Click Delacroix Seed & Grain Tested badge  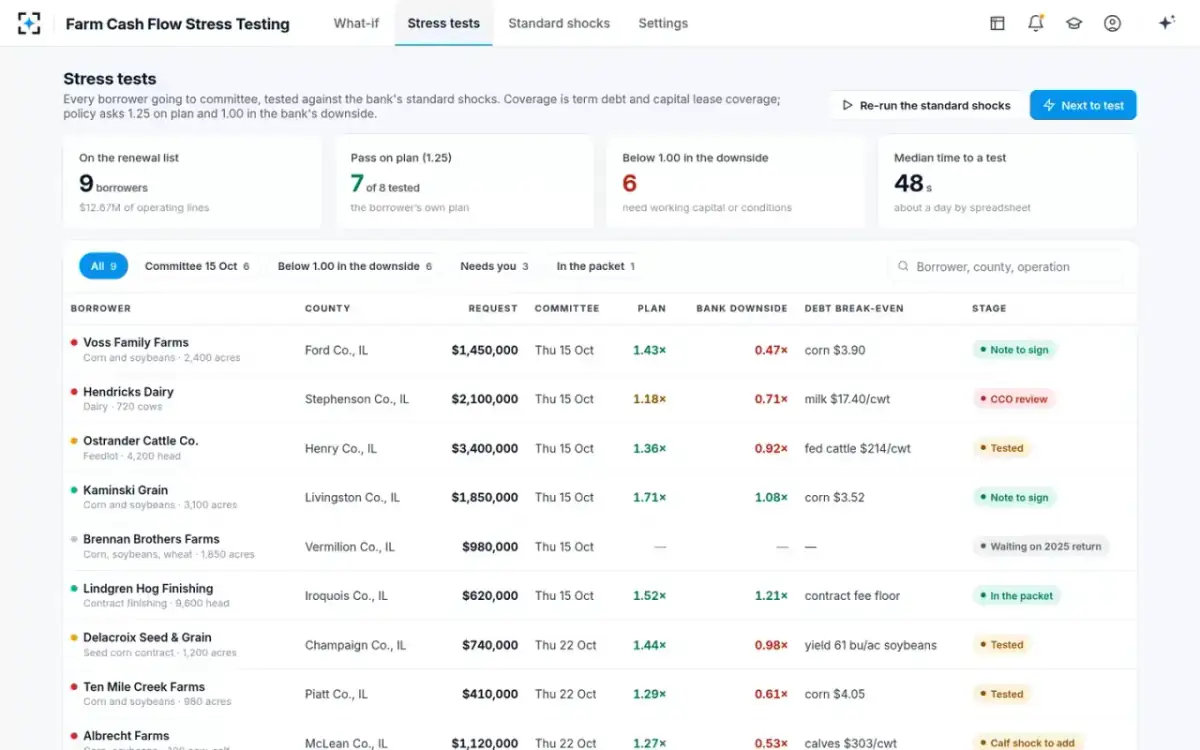(1002, 645)
